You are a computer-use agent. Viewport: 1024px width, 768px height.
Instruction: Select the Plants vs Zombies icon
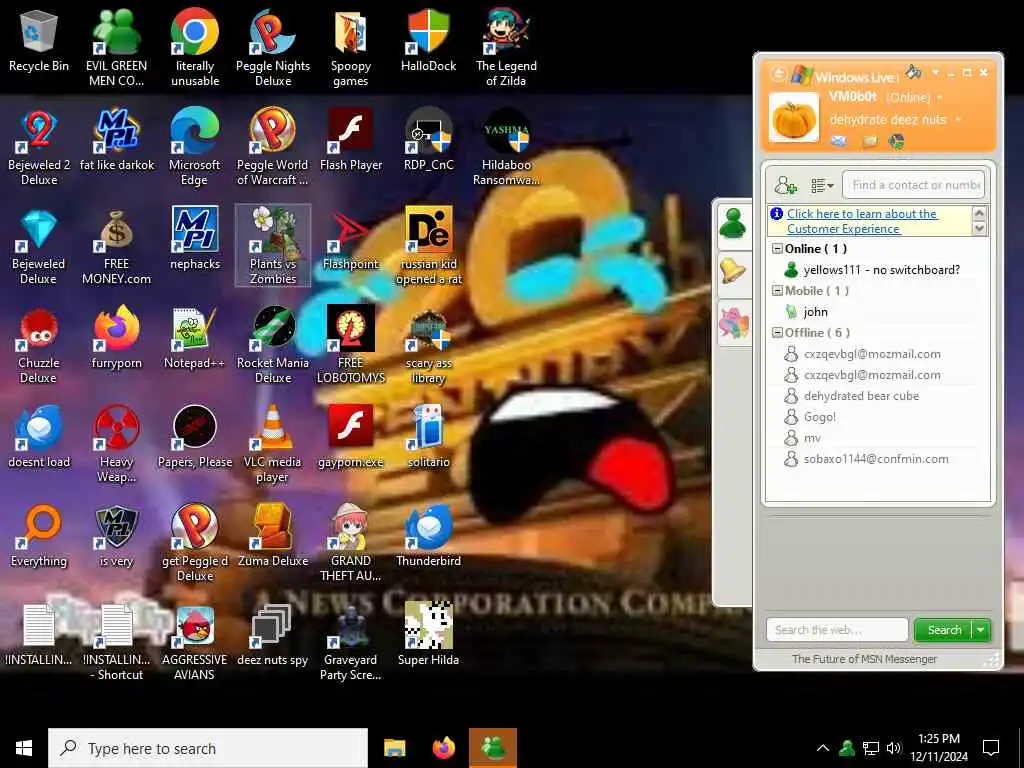tap(273, 247)
